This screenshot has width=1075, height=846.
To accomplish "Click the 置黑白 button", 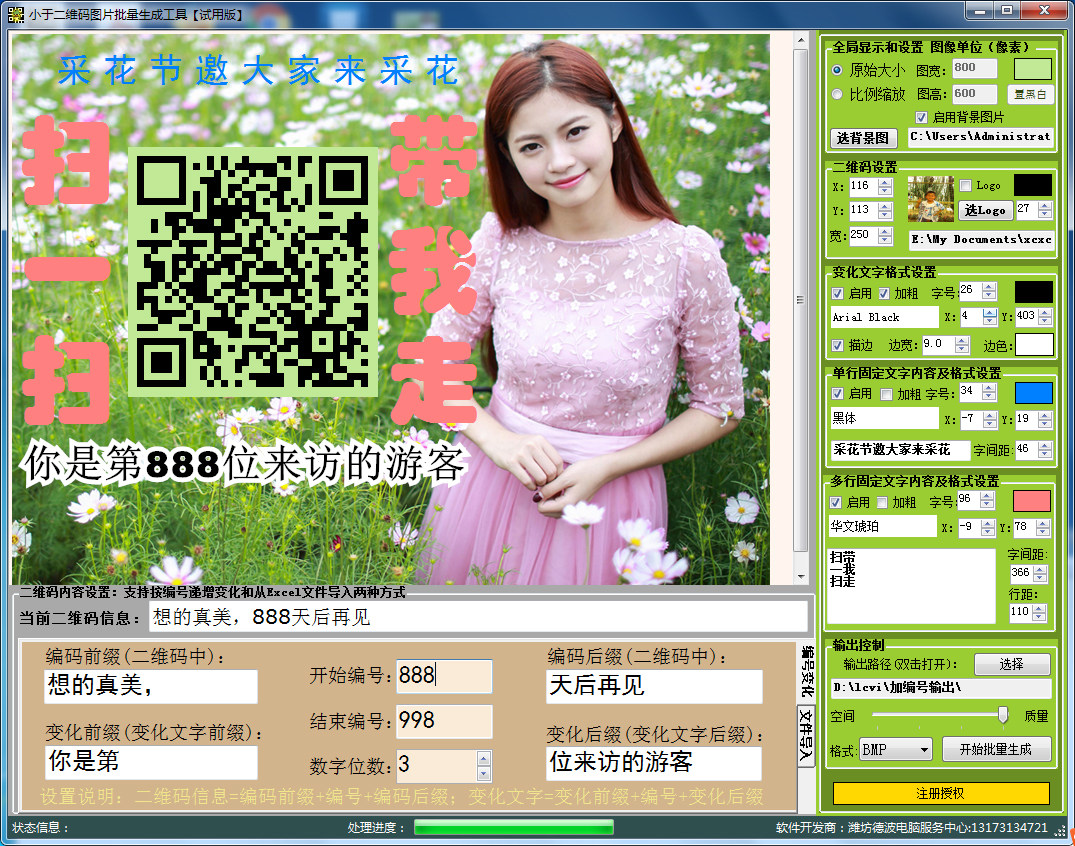I will [1030, 94].
